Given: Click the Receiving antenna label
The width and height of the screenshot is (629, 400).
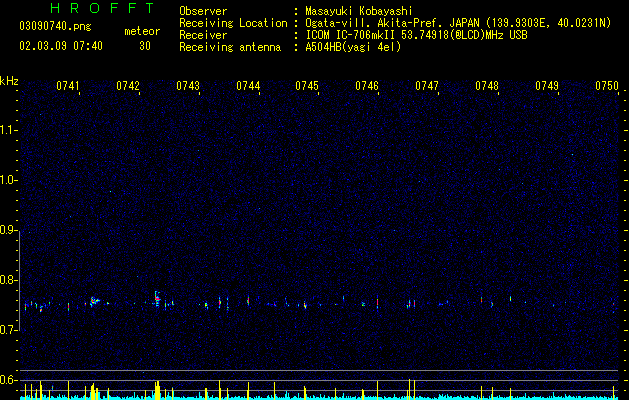Looking at the screenshot, I should point(230,47).
